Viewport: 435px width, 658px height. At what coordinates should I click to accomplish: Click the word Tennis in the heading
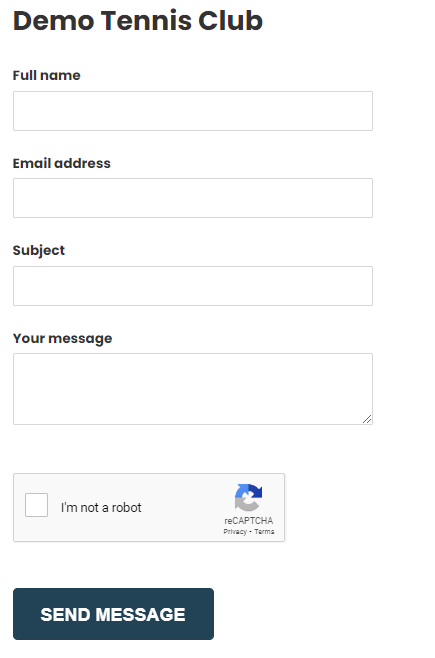click(x=146, y=20)
